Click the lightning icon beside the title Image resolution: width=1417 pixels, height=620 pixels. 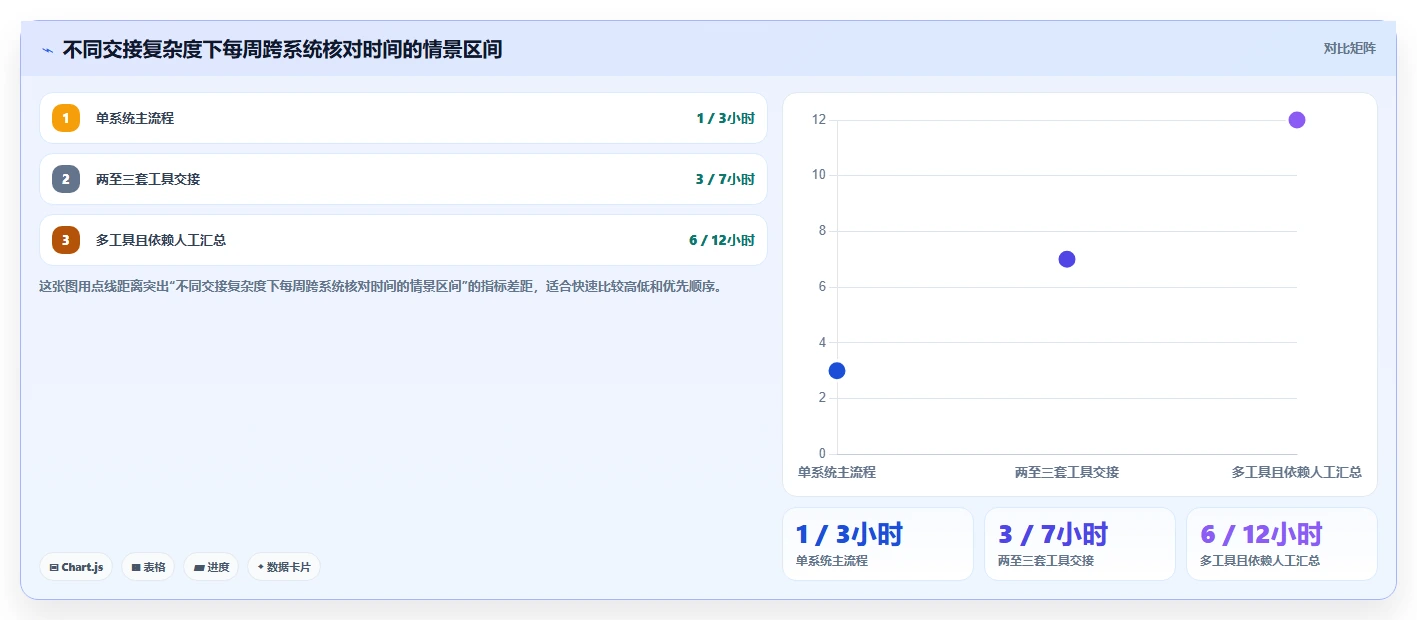coord(48,50)
